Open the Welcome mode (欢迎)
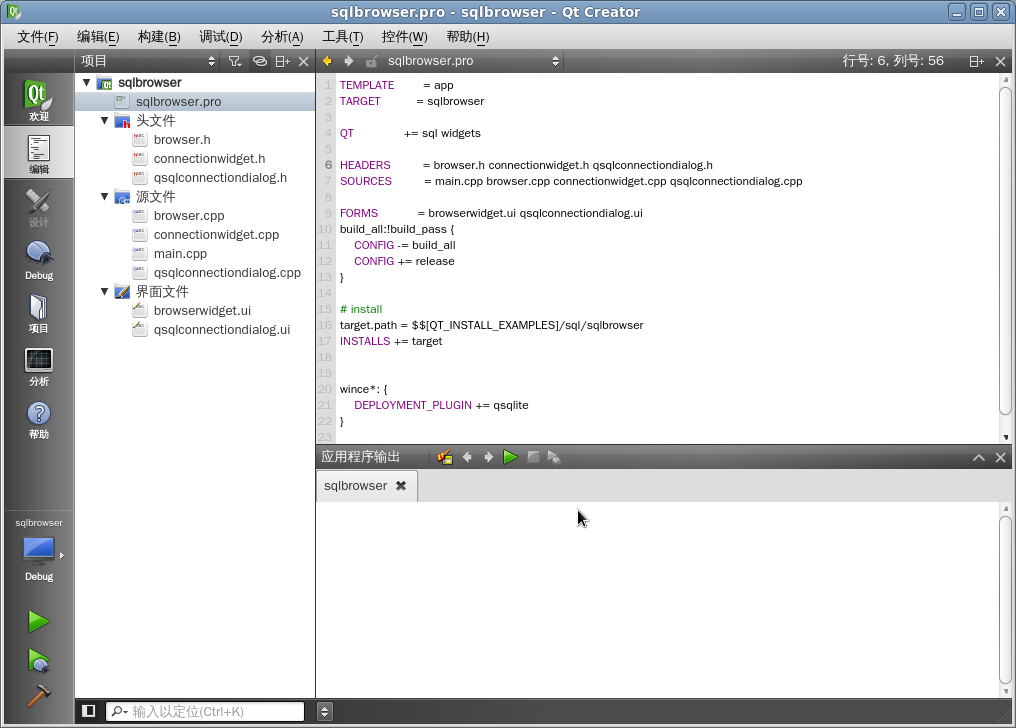Viewport: 1016px width, 728px height. tap(38, 99)
